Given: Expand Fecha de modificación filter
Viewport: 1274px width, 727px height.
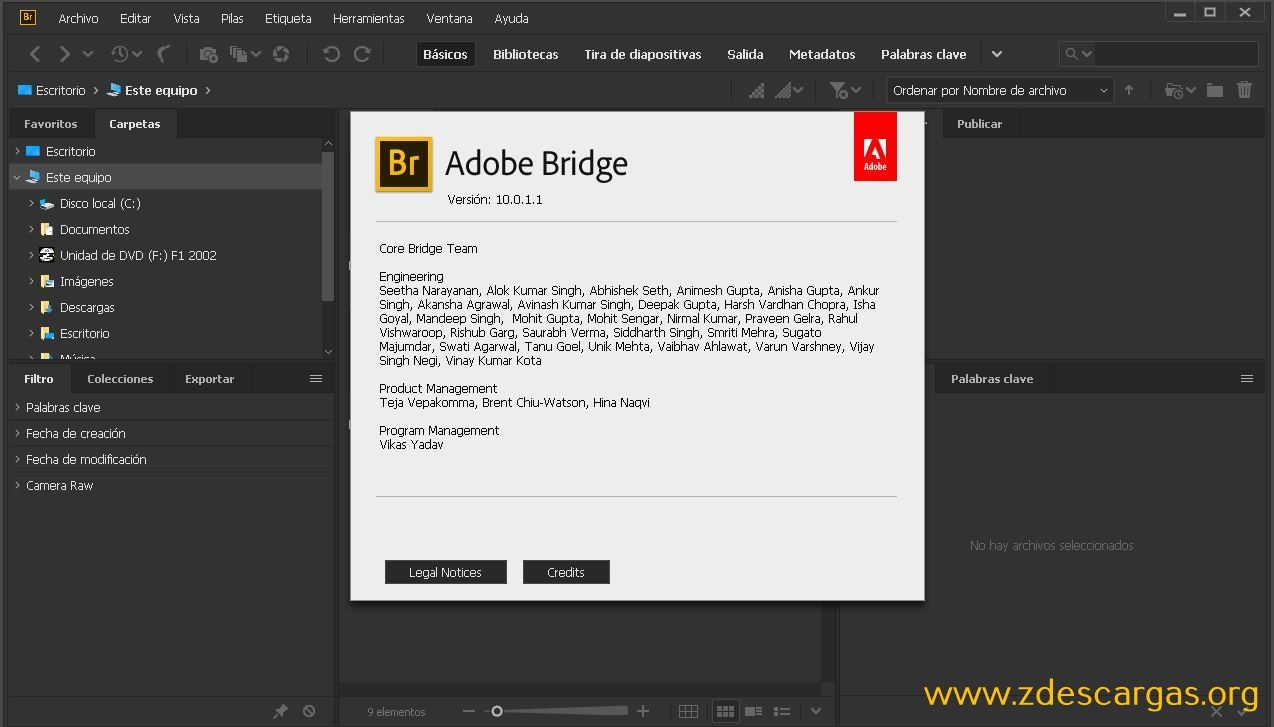Looking at the screenshot, I should (x=17, y=459).
